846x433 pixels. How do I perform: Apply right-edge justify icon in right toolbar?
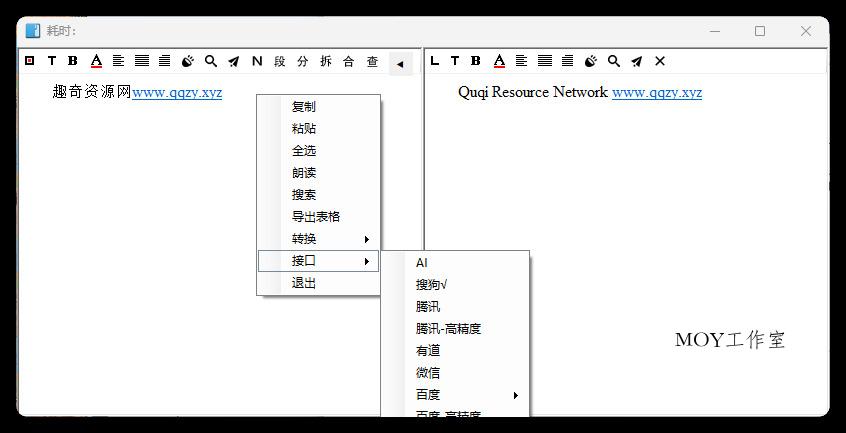tap(568, 61)
